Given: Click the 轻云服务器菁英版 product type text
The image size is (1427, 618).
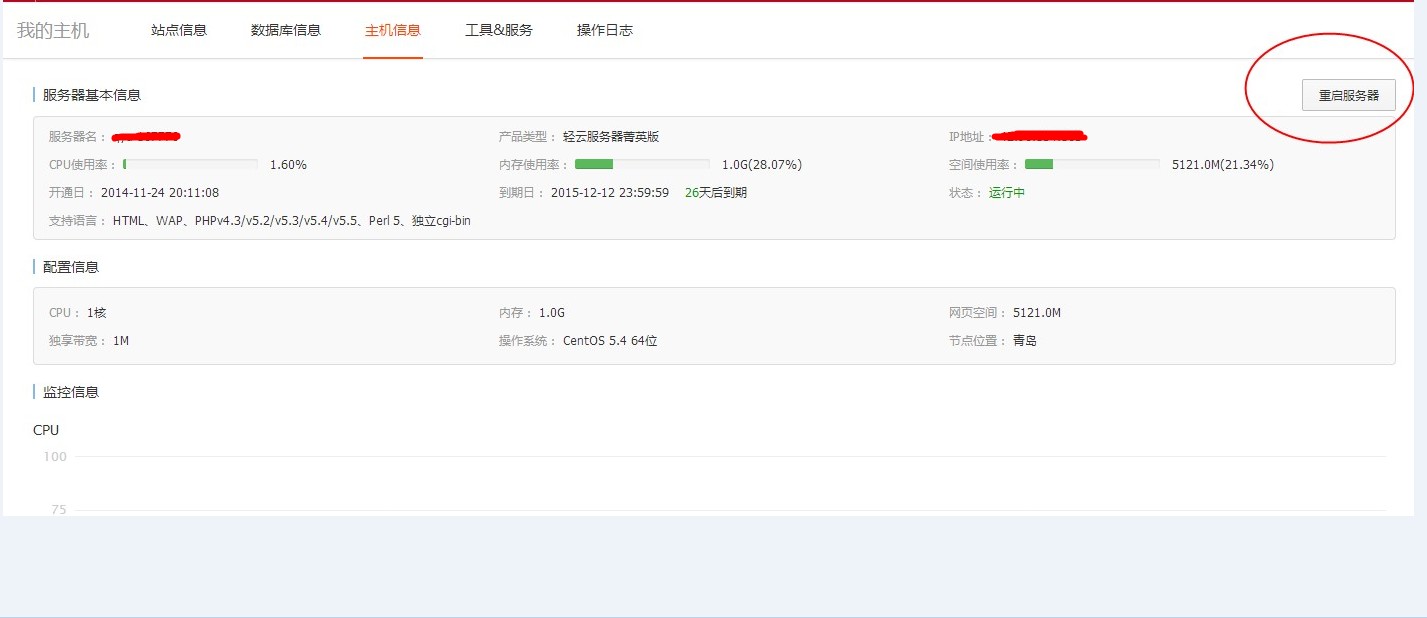Looking at the screenshot, I should click(611, 137).
